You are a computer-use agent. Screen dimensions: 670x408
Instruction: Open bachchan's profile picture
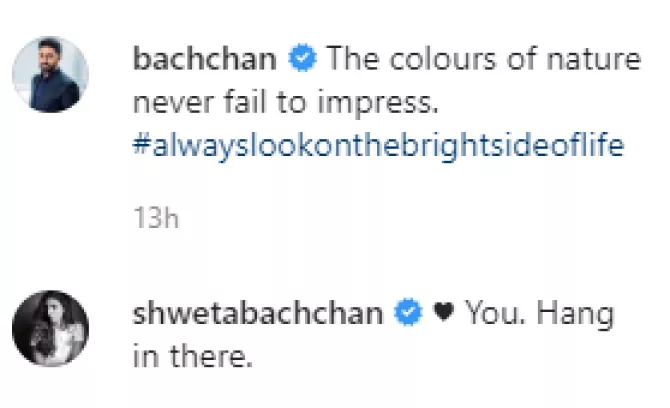coord(57,80)
